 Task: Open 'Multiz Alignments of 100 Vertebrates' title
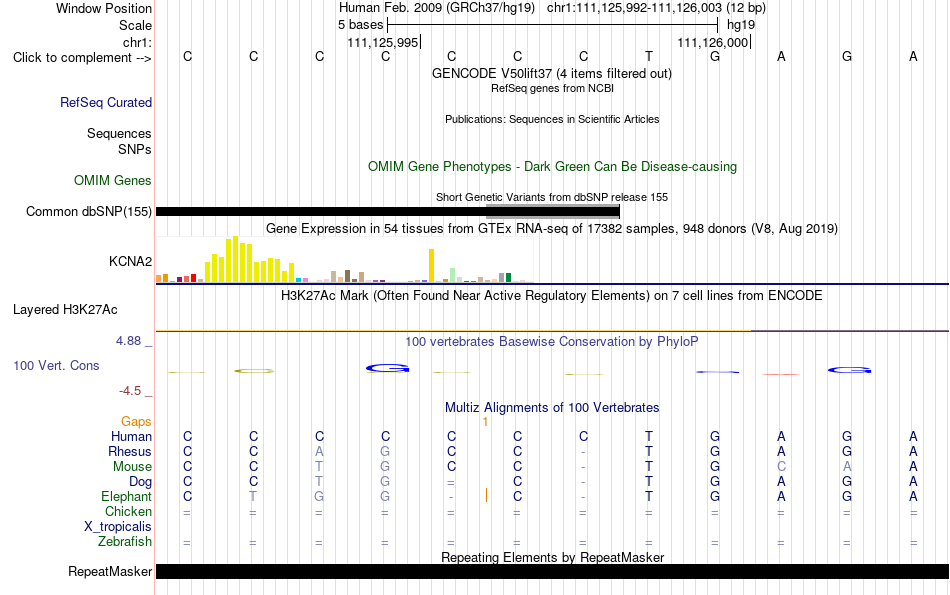pyautogui.click(x=552, y=407)
